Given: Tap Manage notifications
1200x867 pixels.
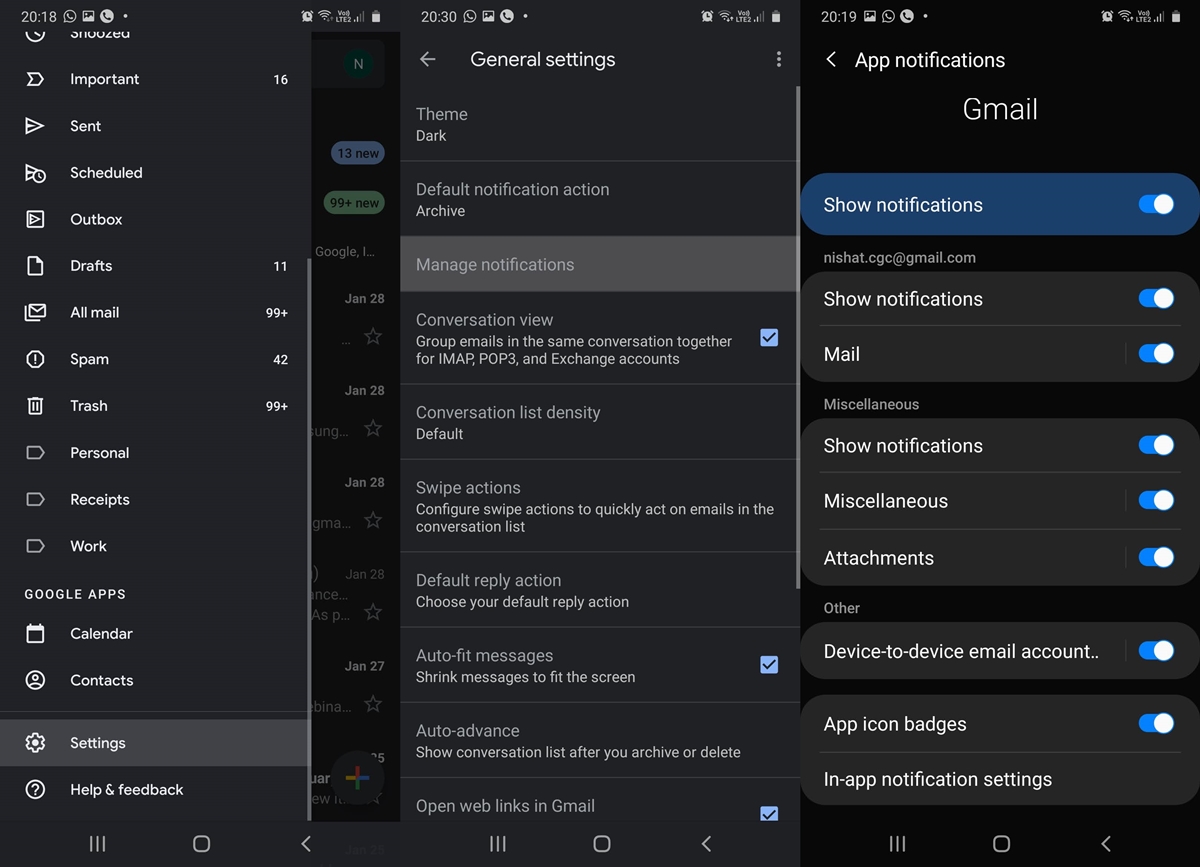Looking at the screenshot, I should (598, 265).
